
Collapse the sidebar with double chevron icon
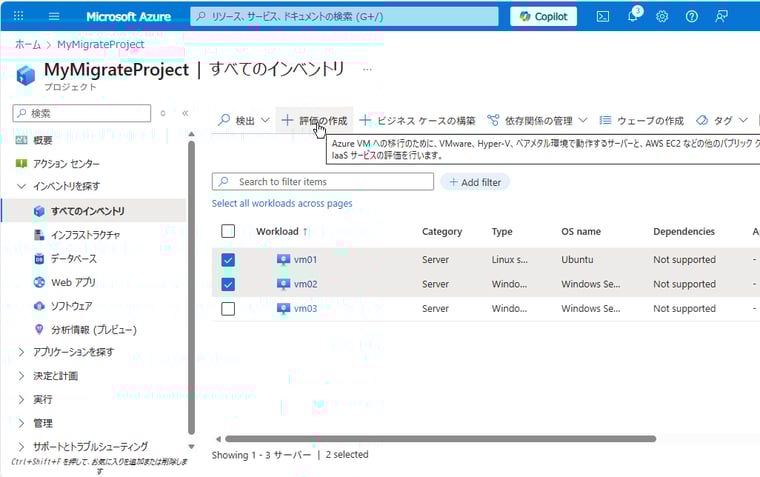[x=185, y=113]
